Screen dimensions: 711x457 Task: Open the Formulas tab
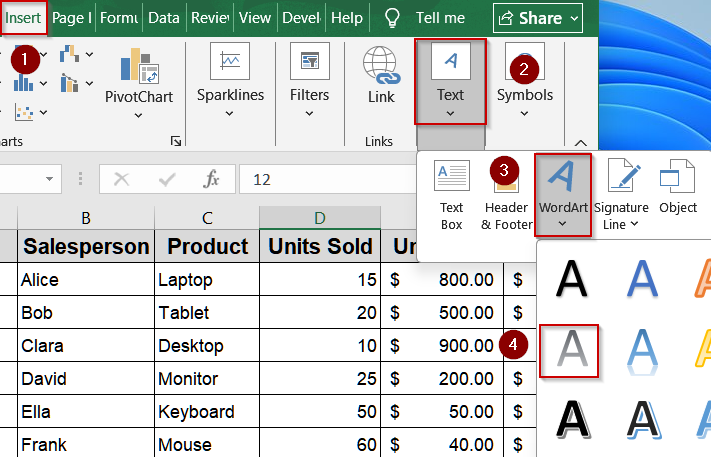(x=119, y=18)
